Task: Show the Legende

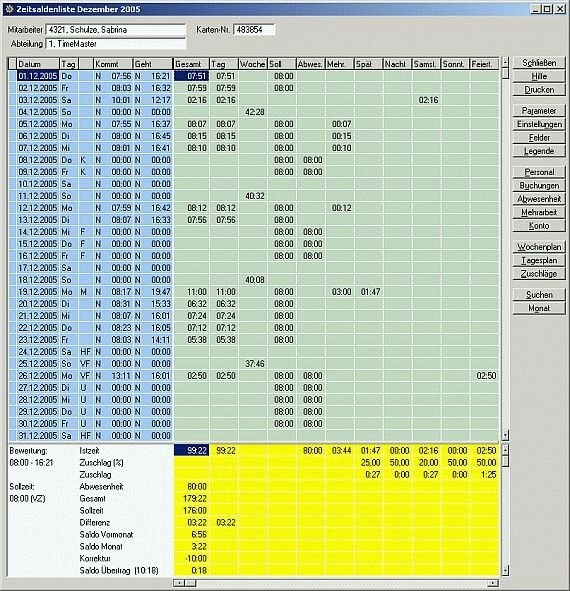Action: point(539,151)
